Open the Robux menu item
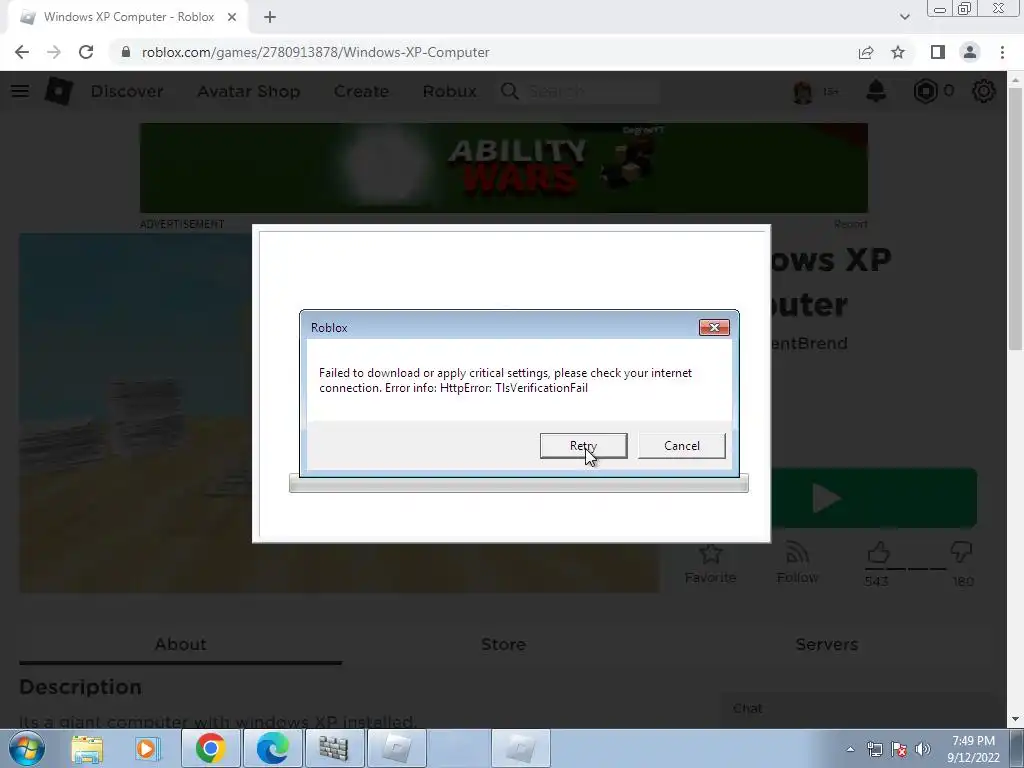This screenshot has width=1024, height=768. [x=449, y=91]
